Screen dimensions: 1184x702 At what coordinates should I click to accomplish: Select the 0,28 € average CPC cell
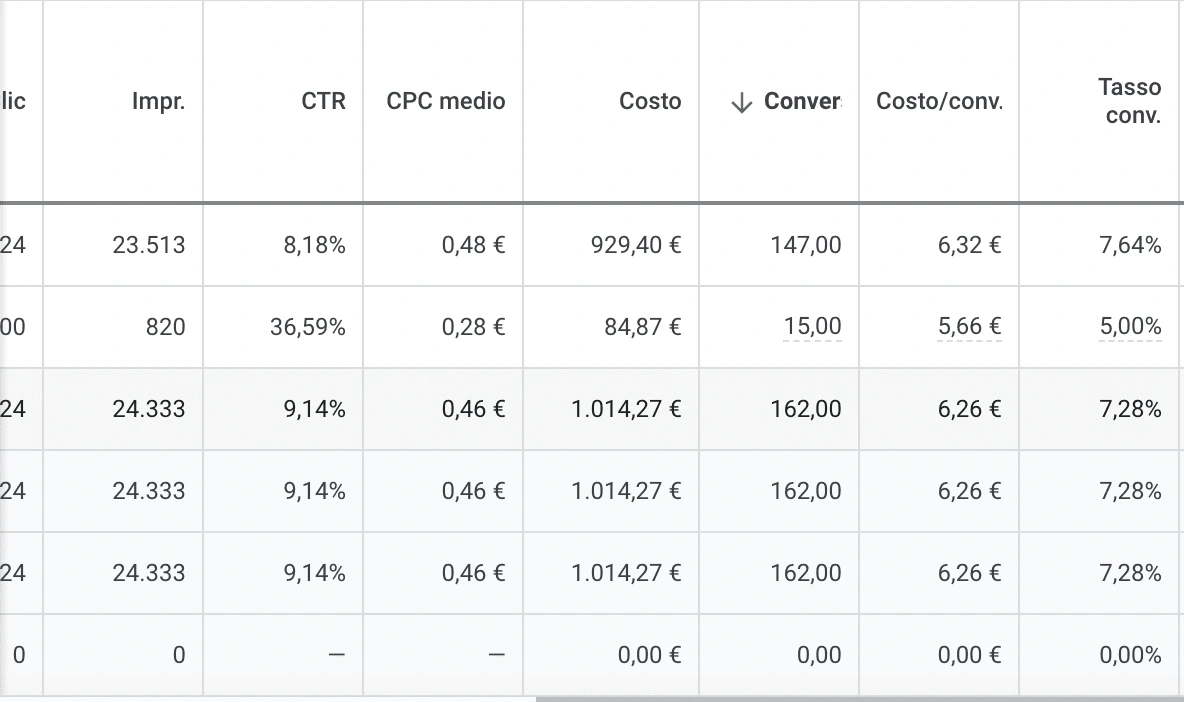click(x=443, y=327)
